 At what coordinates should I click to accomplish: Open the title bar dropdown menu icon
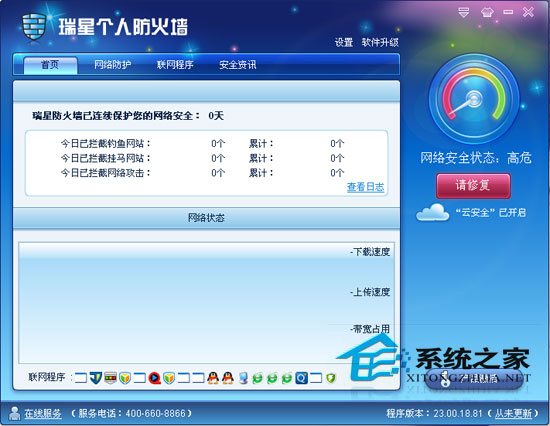(464, 13)
